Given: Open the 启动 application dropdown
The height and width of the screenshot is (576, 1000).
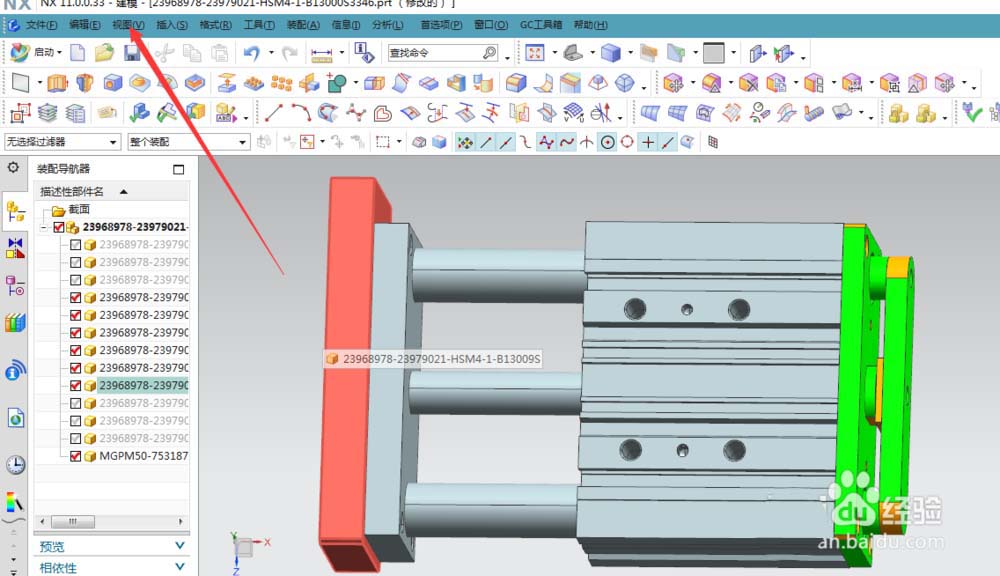Looking at the screenshot, I should tap(48, 52).
